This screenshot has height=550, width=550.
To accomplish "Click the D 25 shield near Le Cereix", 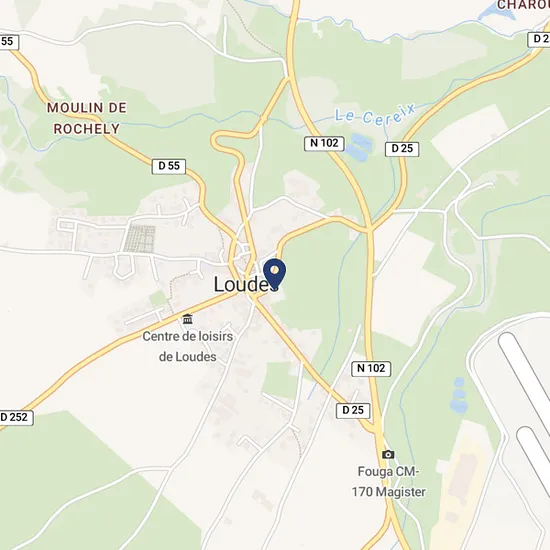I will point(402,149).
